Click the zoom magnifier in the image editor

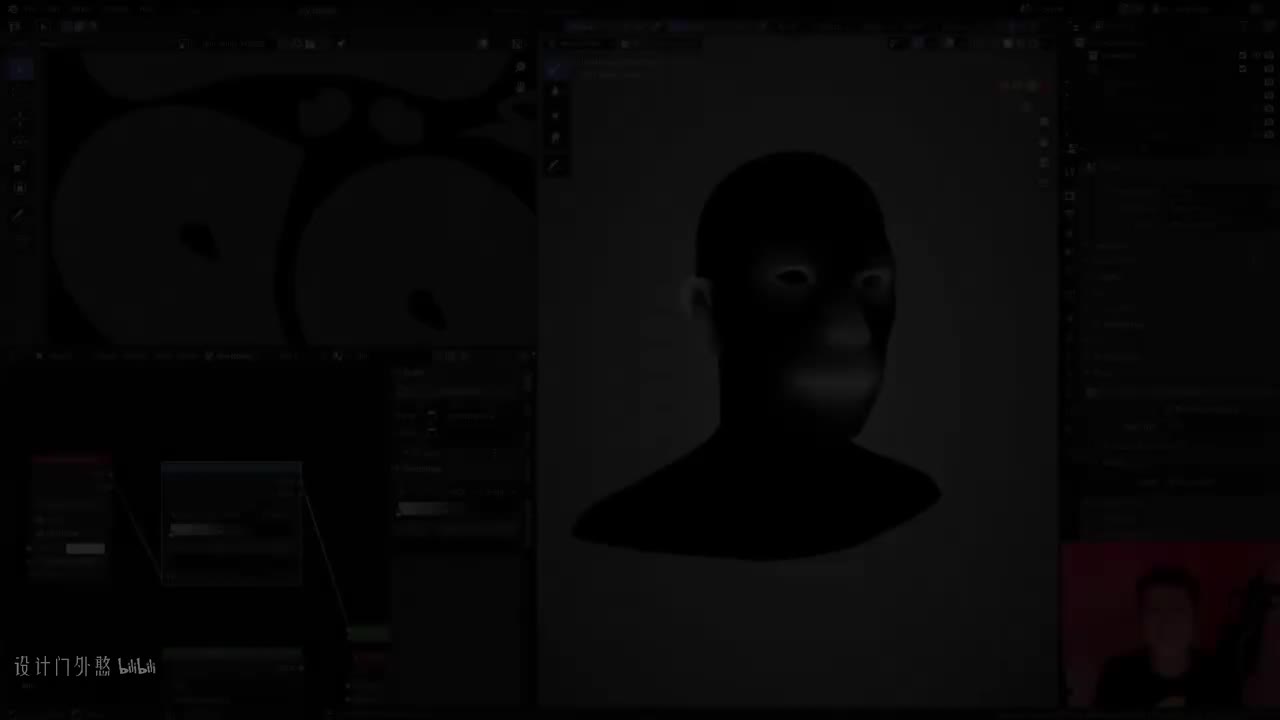[x=520, y=67]
